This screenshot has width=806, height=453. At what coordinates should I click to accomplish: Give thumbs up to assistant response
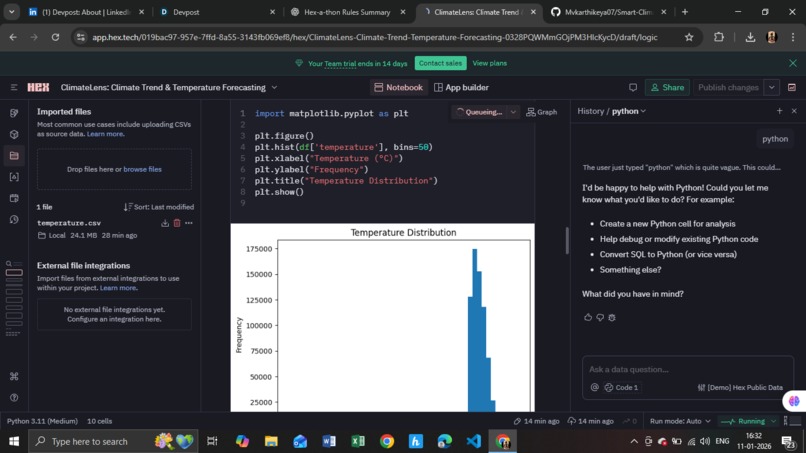tap(588, 317)
